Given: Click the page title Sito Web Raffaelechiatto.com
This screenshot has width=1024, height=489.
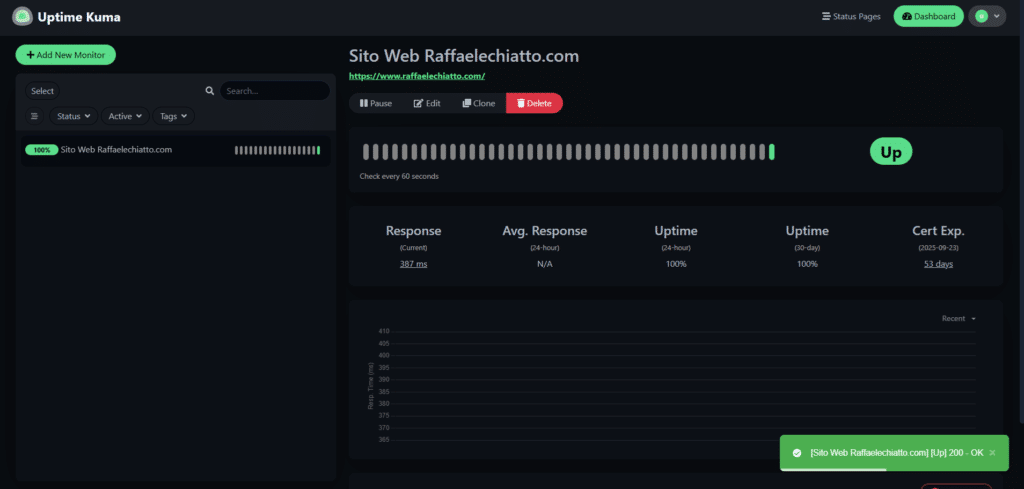Looking at the screenshot, I should pos(464,56).
